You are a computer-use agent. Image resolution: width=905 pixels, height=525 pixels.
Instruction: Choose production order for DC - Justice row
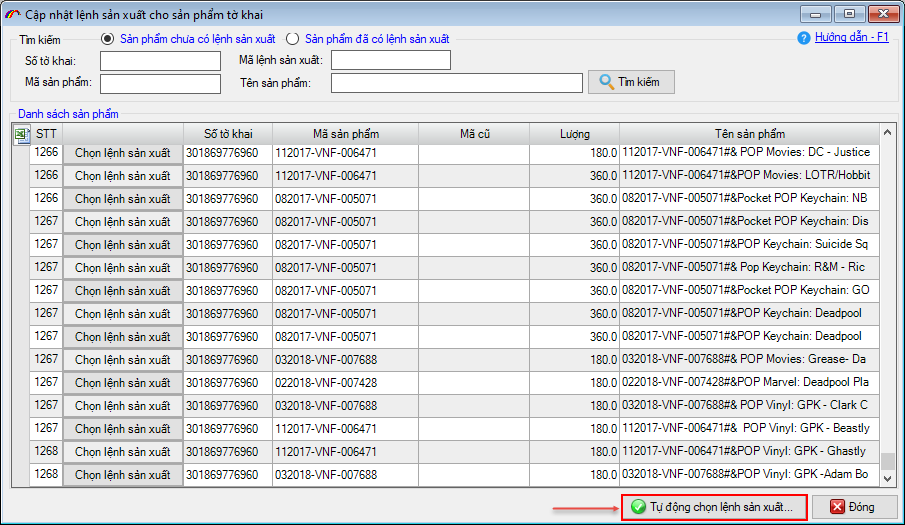[123, 153]
